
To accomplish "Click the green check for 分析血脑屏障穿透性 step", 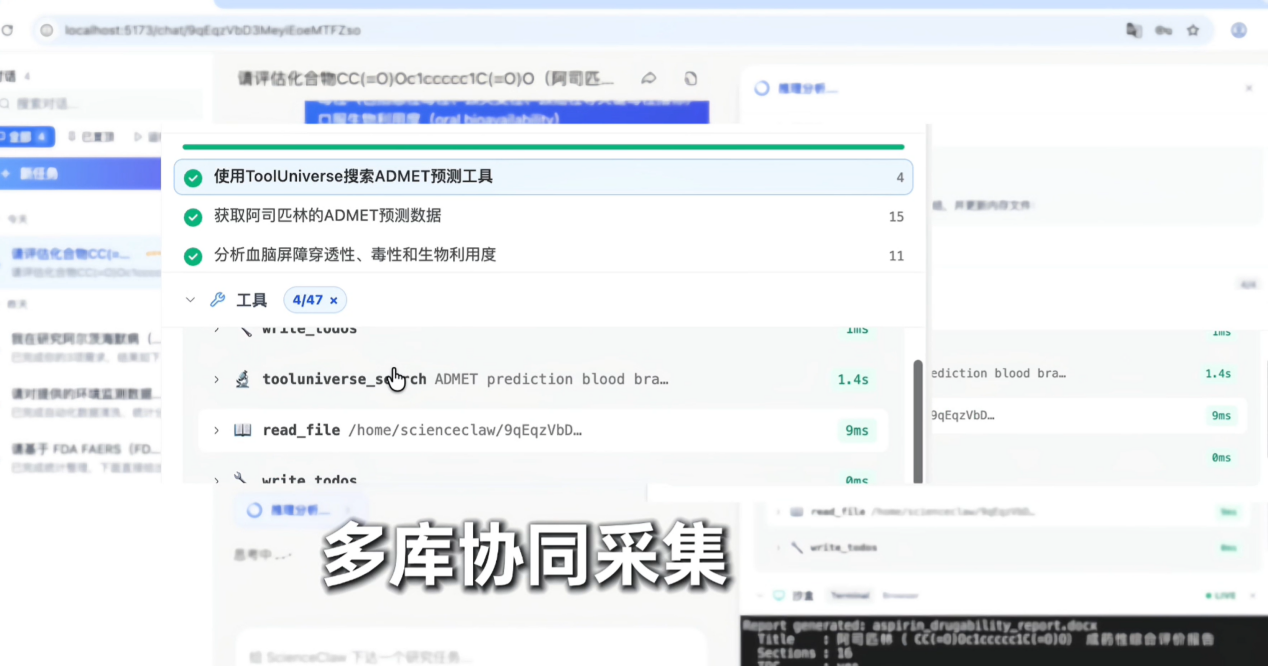I will click(x=193, y=255).
